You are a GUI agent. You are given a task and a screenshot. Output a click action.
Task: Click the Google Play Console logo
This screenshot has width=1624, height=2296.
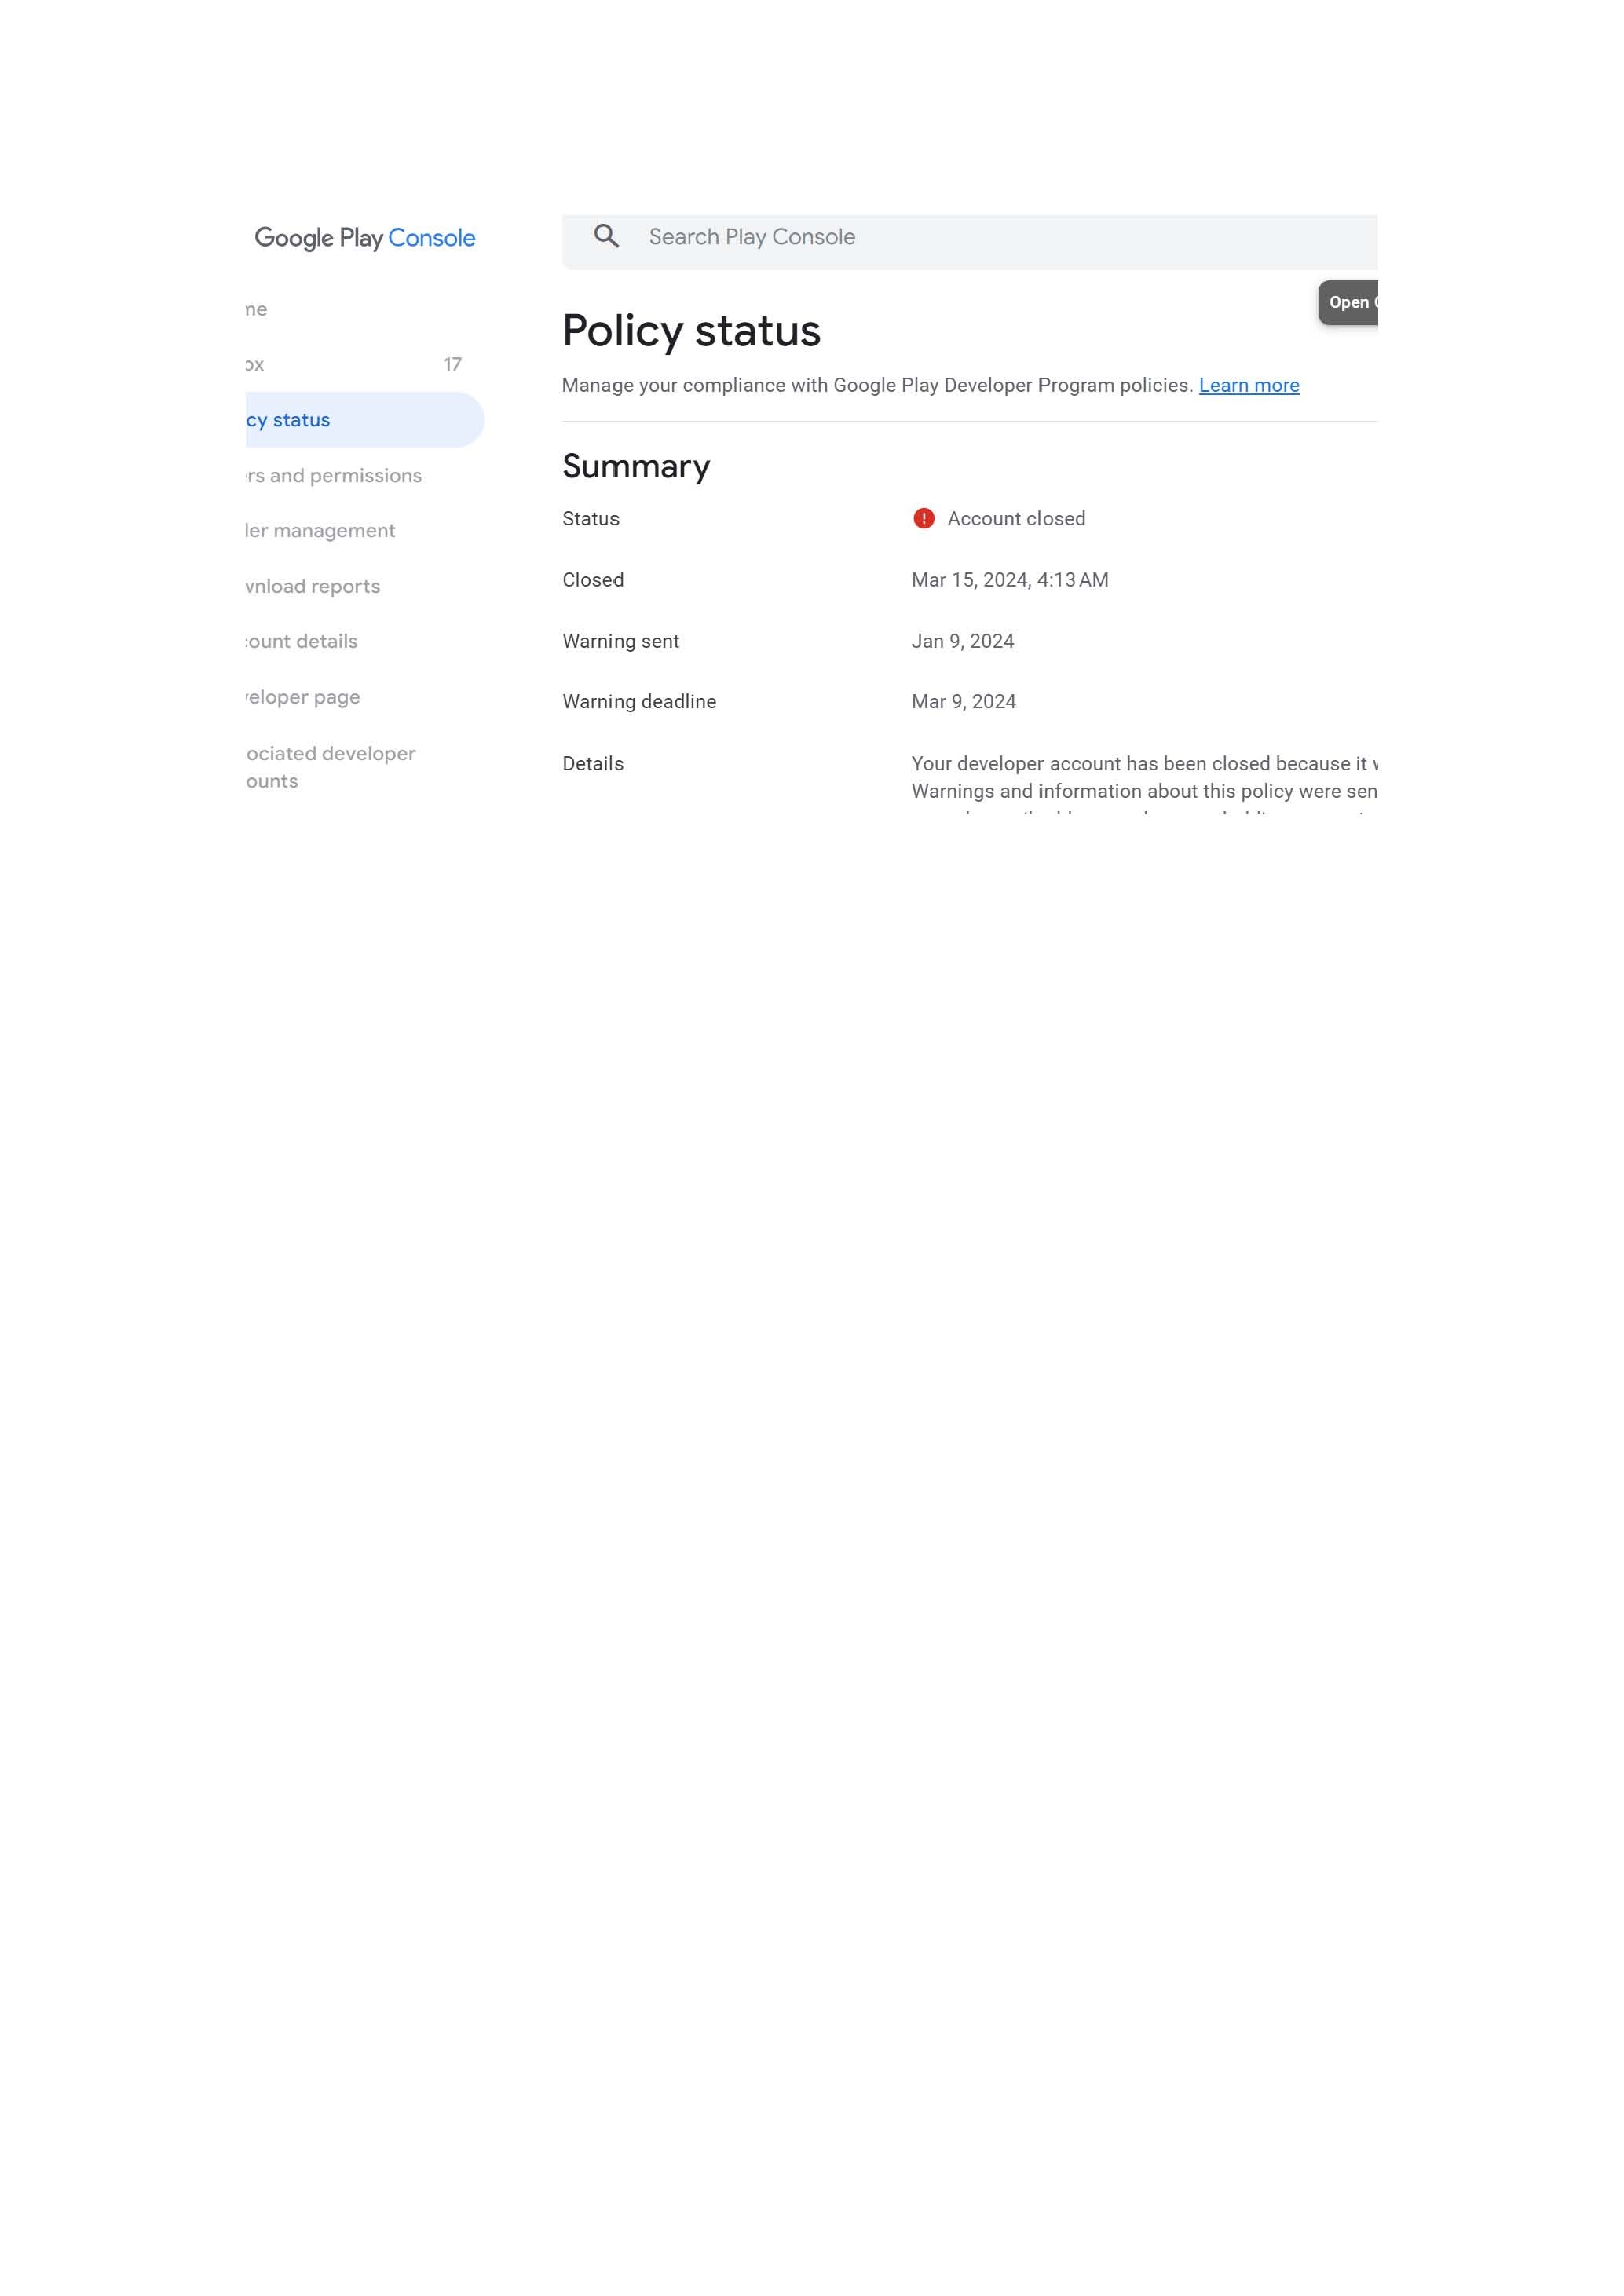click(364, 237)
